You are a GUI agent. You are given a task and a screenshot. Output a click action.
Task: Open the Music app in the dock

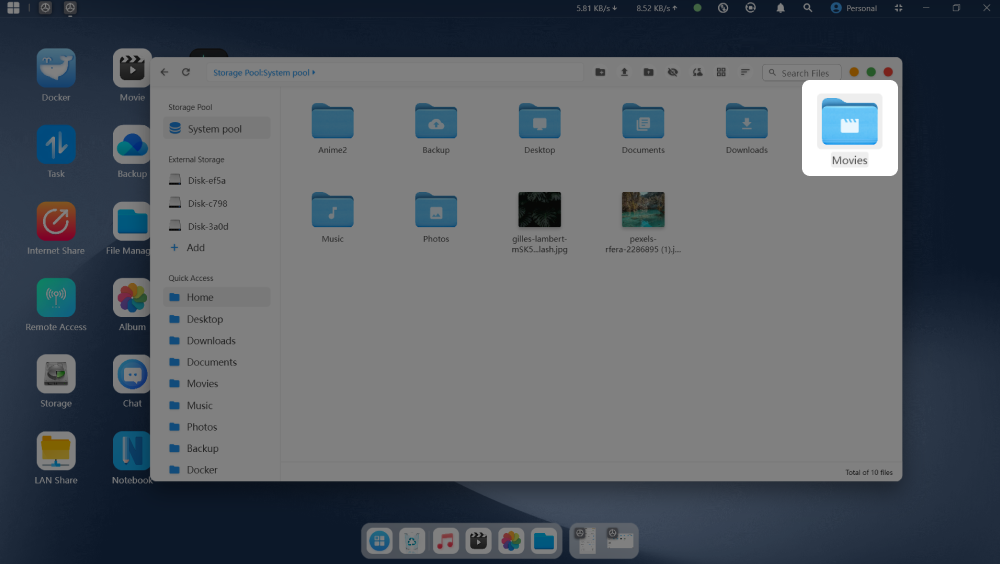pyautogui.click(x=446, y=541)
